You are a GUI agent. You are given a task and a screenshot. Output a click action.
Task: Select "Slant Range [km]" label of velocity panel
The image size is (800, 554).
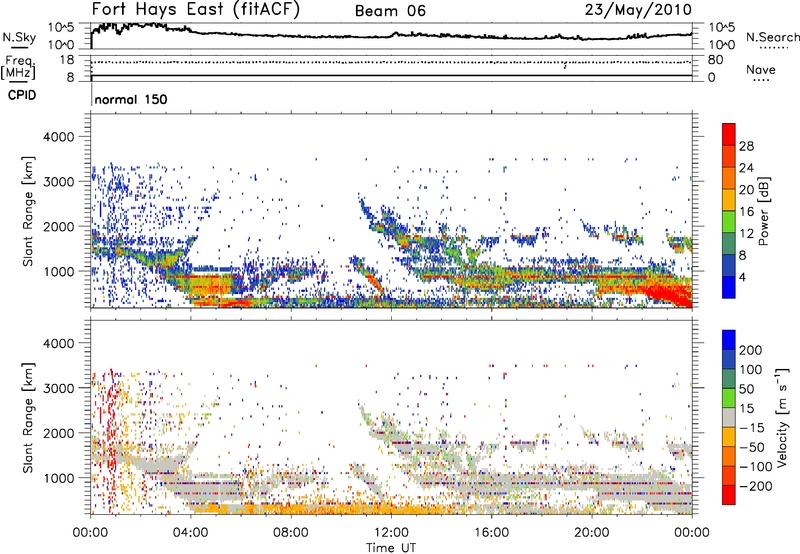pos(28,417)
